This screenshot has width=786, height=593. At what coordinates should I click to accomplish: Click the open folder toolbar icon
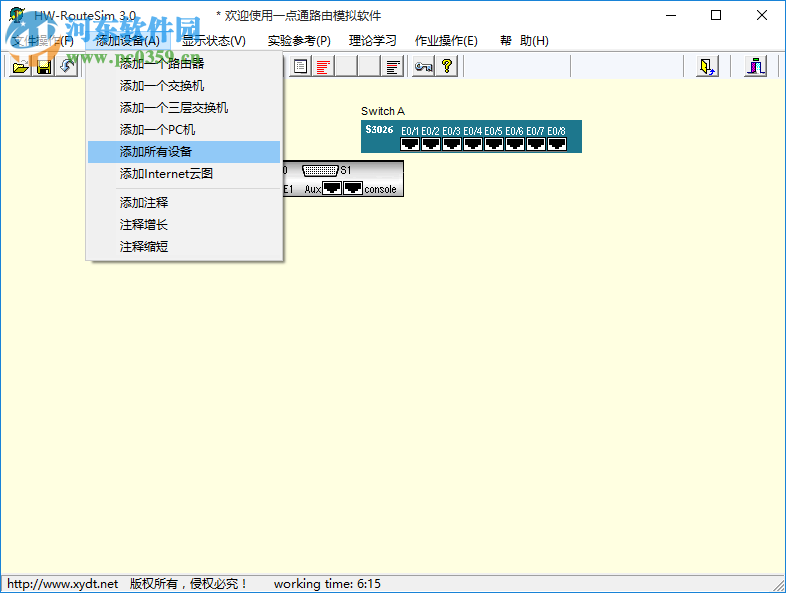21,66
